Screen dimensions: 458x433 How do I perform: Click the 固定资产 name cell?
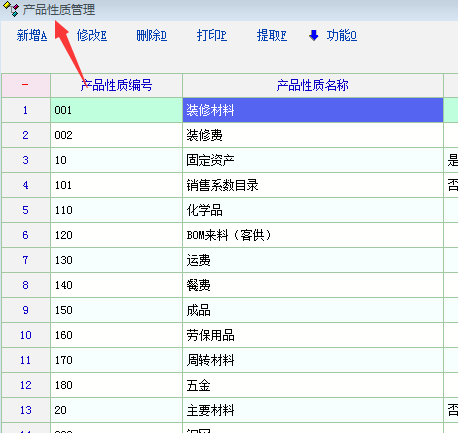pyautogui.click(x=313, y=160)
